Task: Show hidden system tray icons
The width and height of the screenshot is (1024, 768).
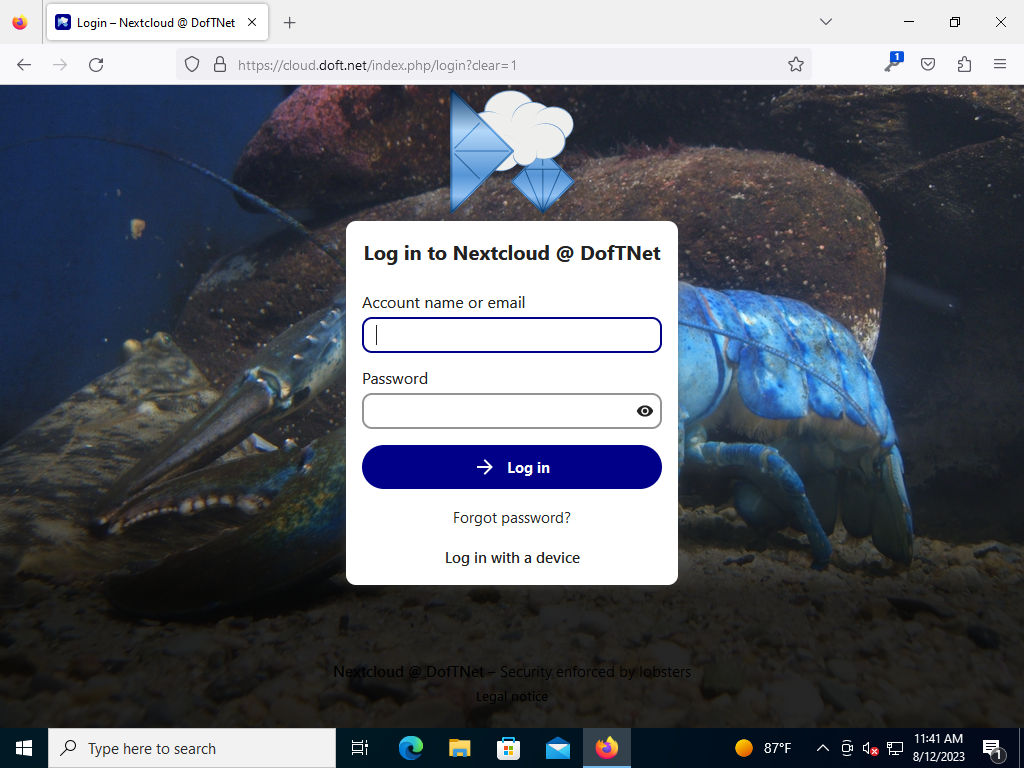Action: [823, 748]
